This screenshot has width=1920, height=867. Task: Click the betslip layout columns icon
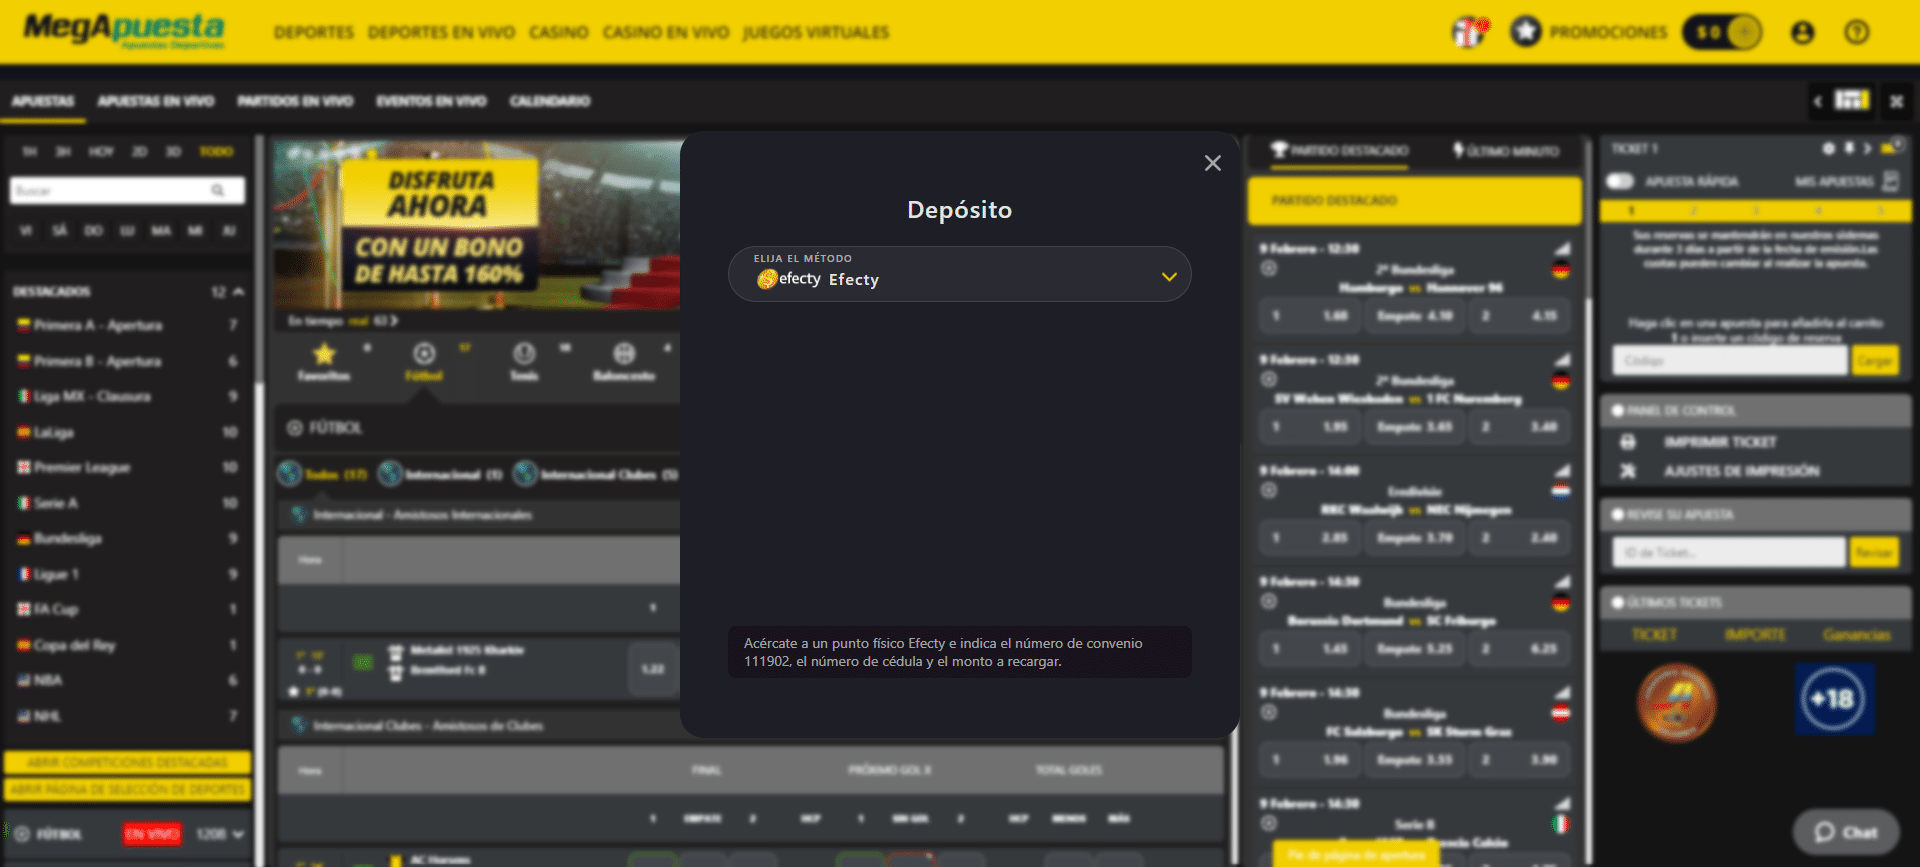point(1851,100)
